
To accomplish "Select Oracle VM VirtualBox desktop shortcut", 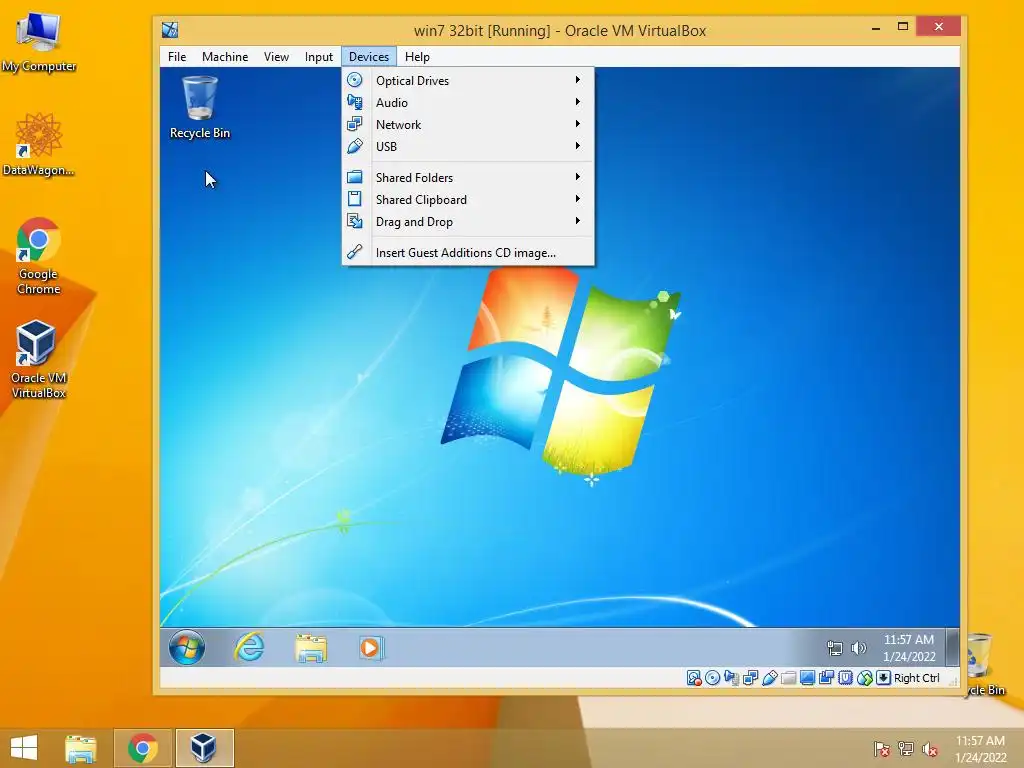I will tap(39, 359).
